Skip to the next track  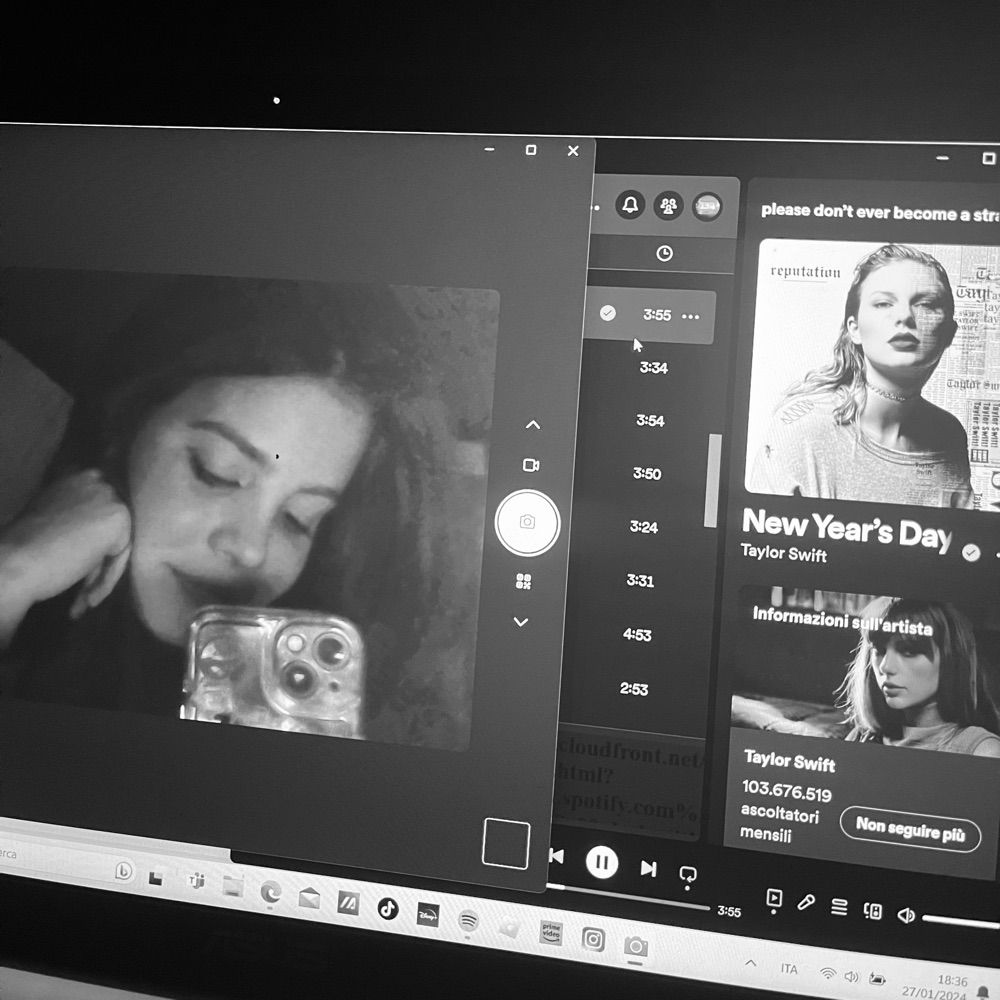click(649, 869)
